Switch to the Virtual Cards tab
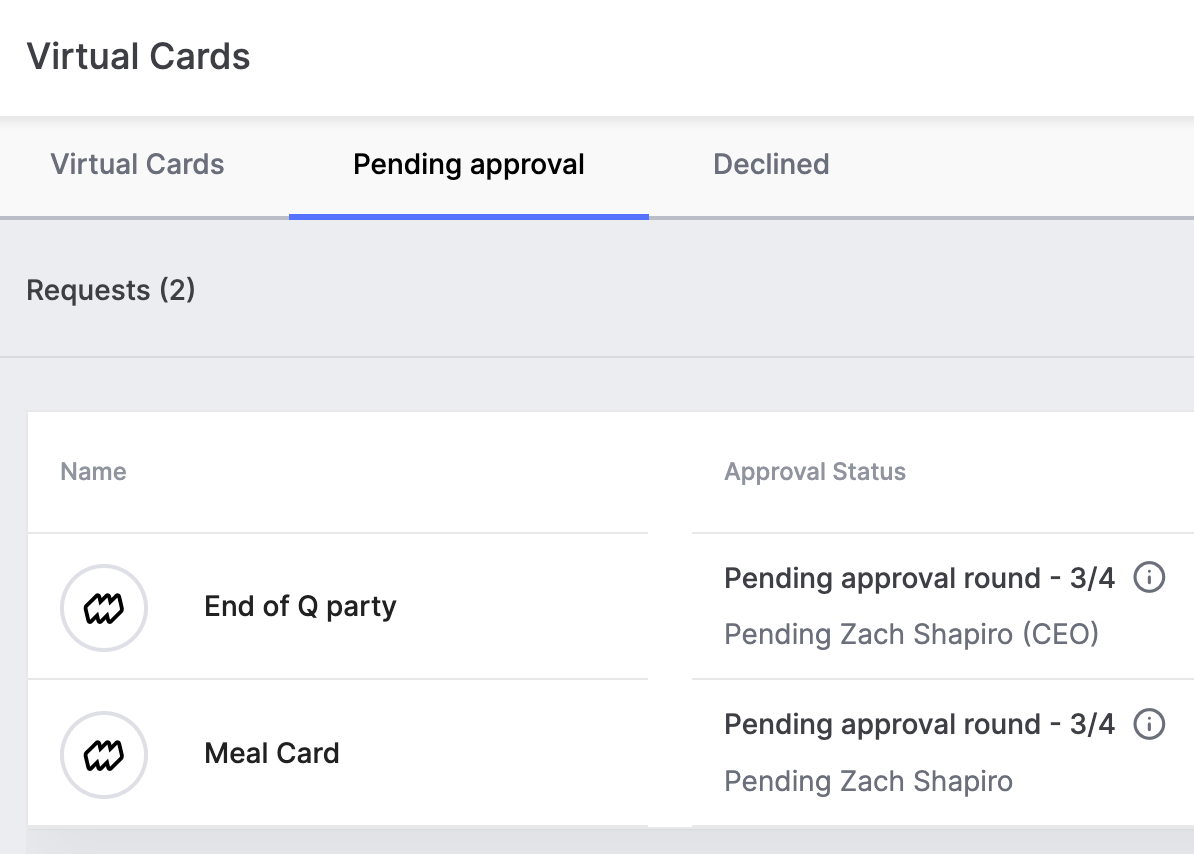 (137, 164)
